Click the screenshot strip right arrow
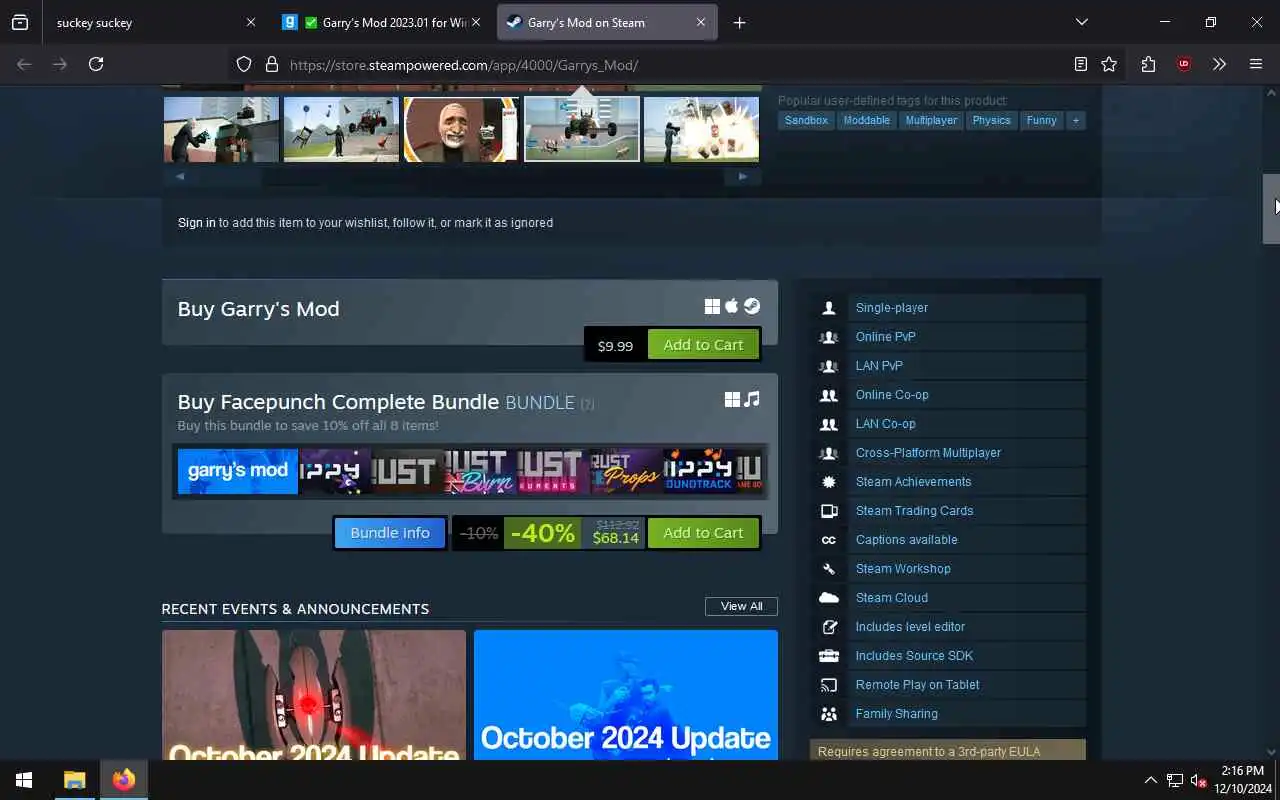 click(x=742, y=176)
